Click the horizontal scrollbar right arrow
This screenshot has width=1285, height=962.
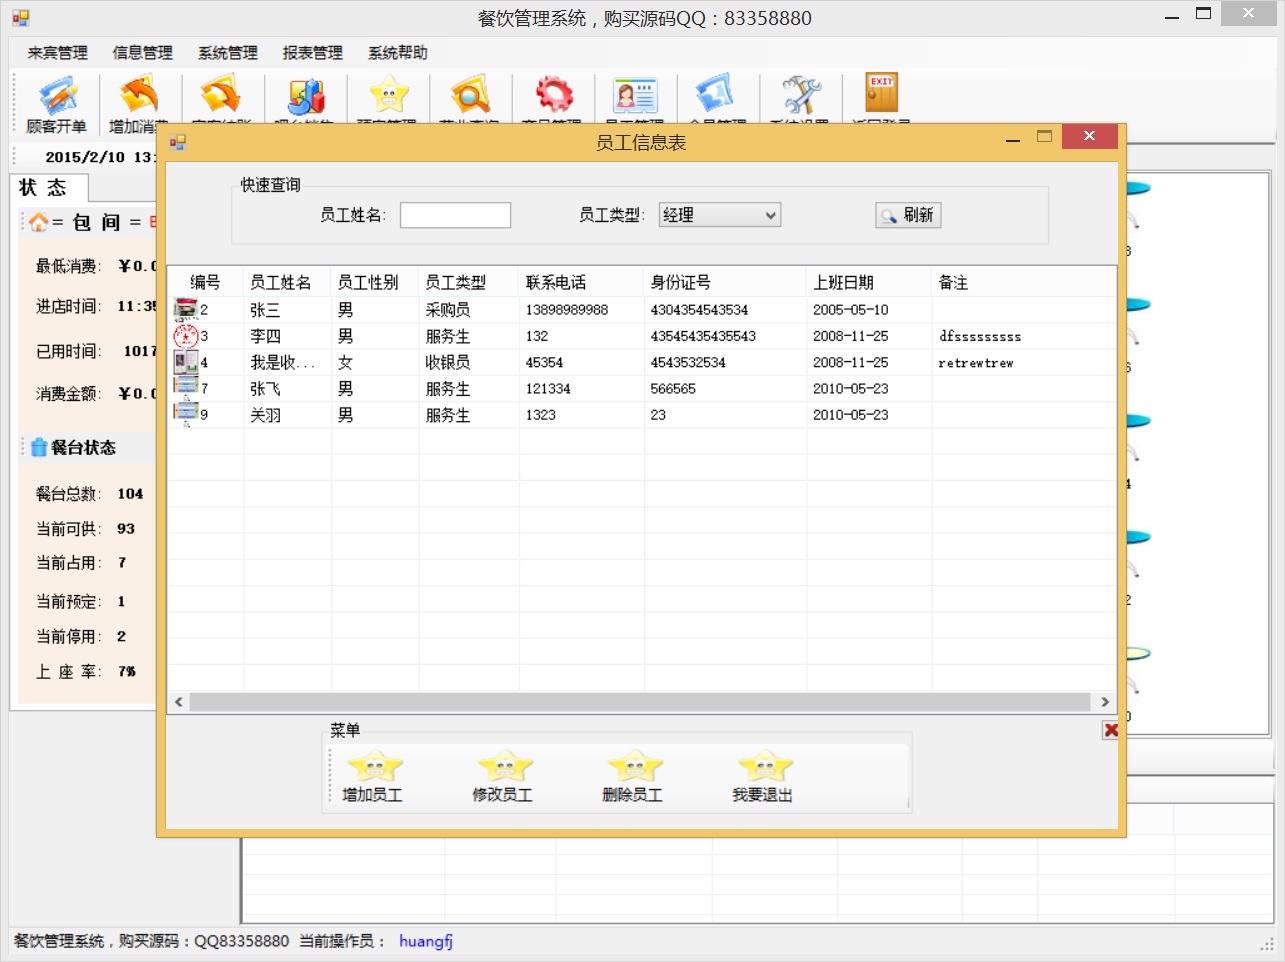(x=1105, y=702)
